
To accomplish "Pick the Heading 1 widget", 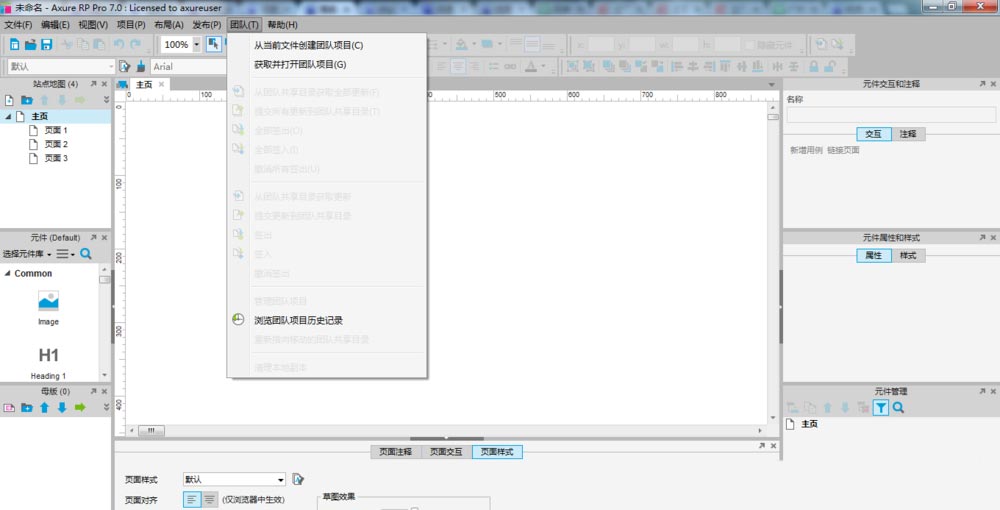I will point(48,363).
